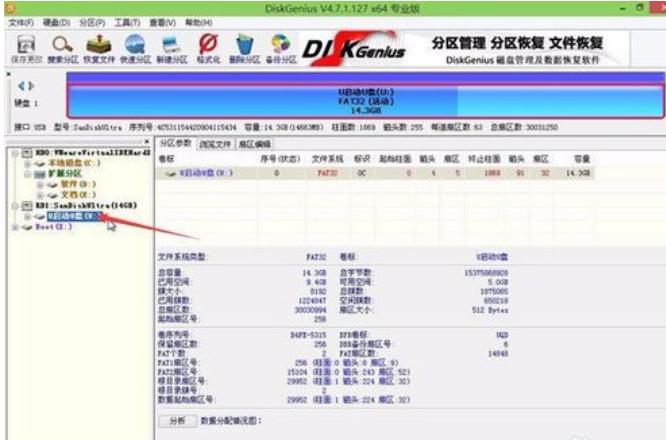
Task: Click the 起始柱面 column header
Action: (395, 159)
